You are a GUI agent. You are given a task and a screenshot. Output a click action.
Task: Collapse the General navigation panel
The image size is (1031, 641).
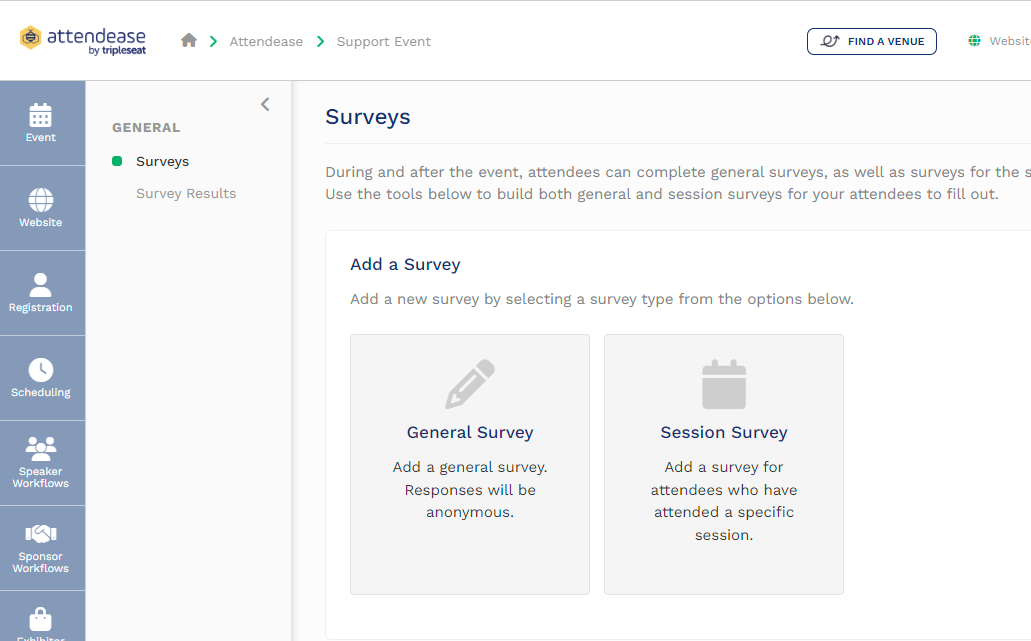[x=264, y=103]
